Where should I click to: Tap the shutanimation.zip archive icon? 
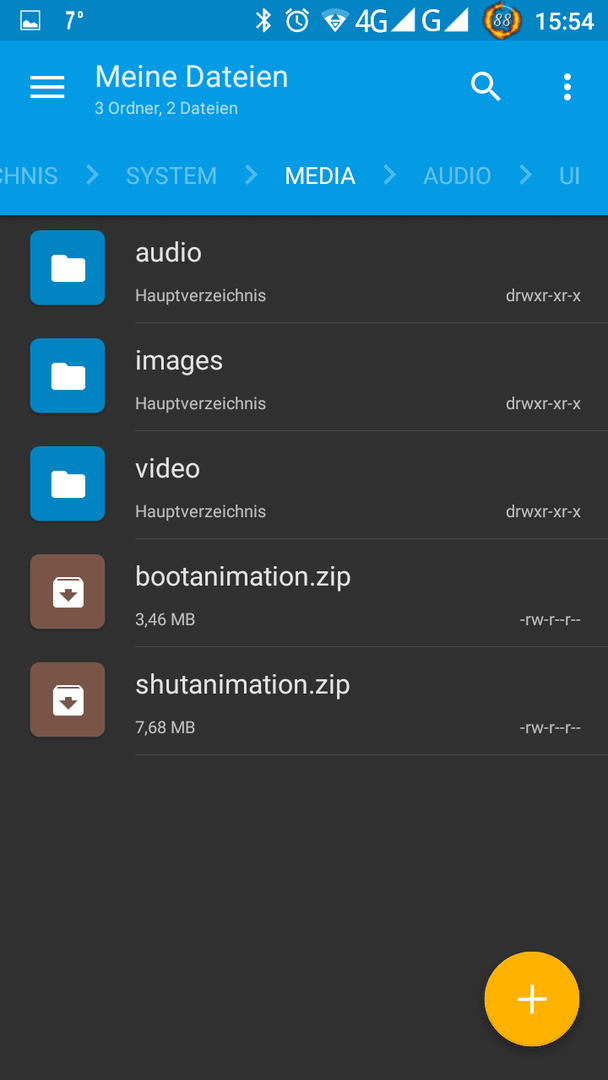click(67, 700)
